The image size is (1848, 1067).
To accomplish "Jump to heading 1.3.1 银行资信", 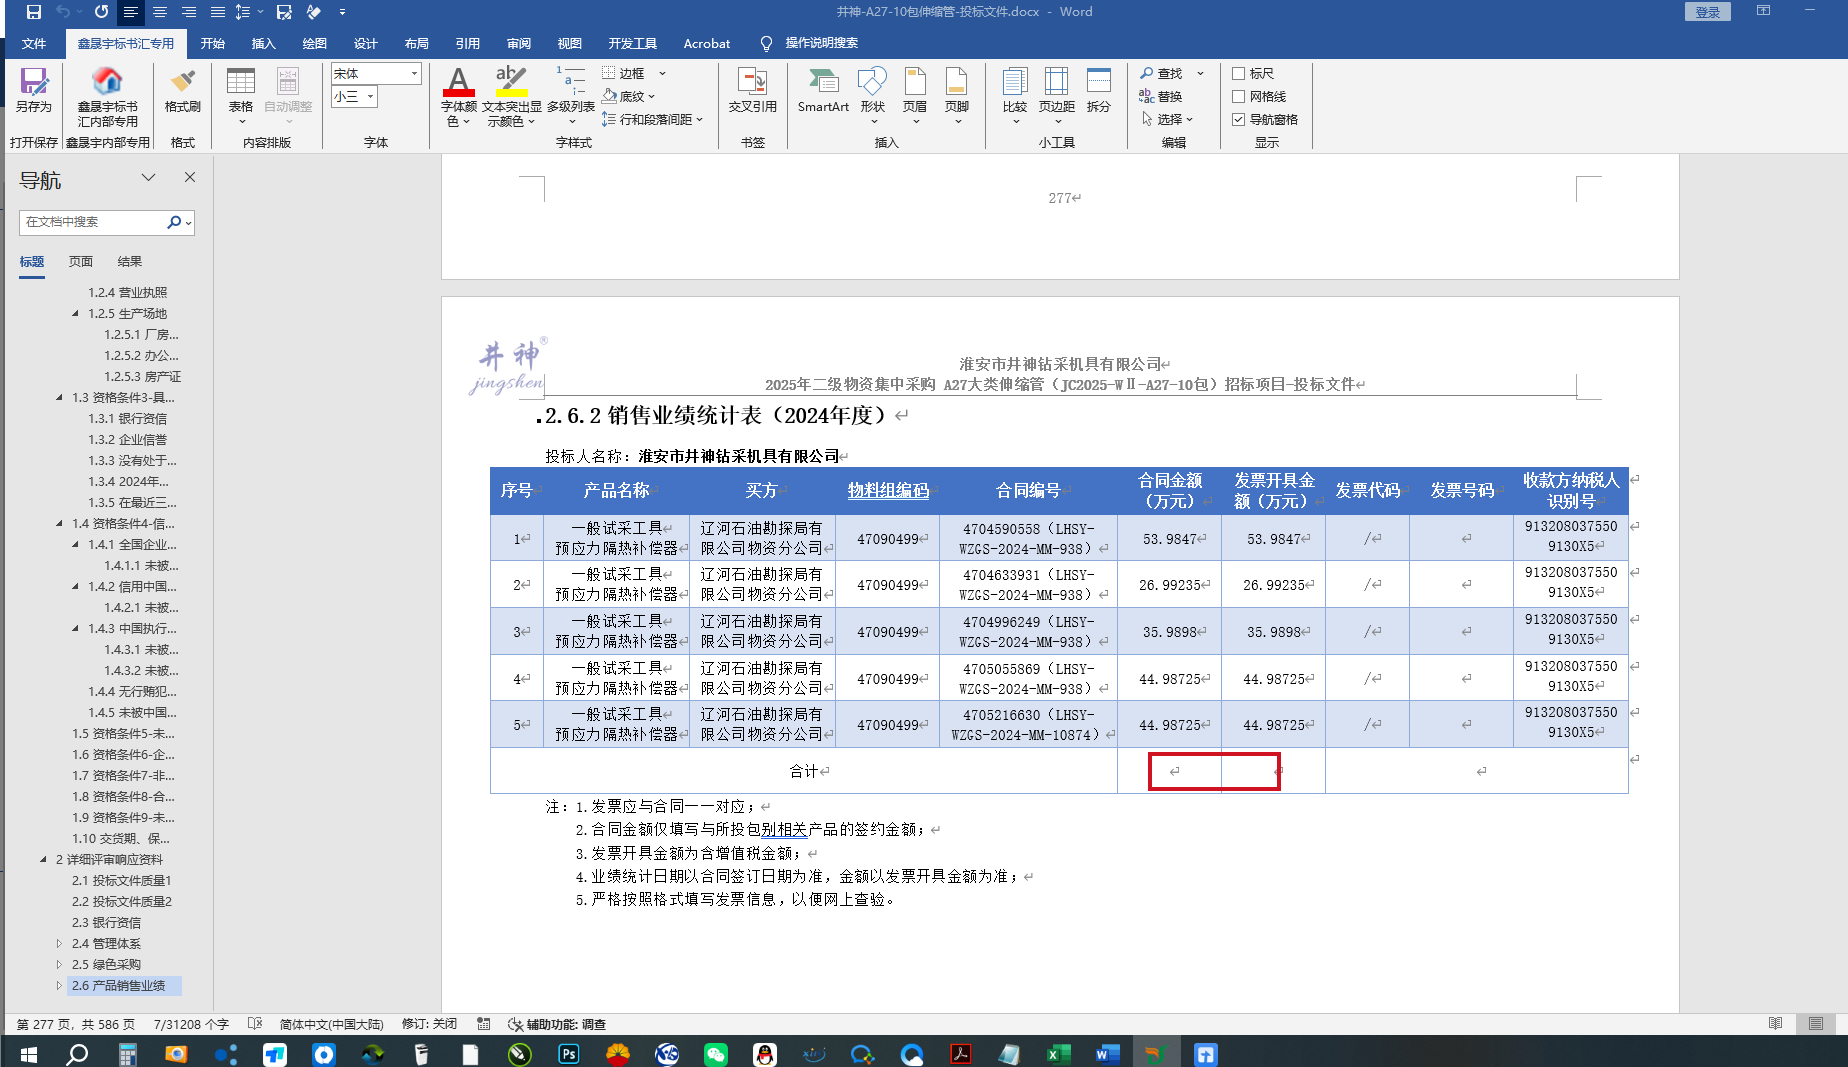I will click(x=127, y=419).
